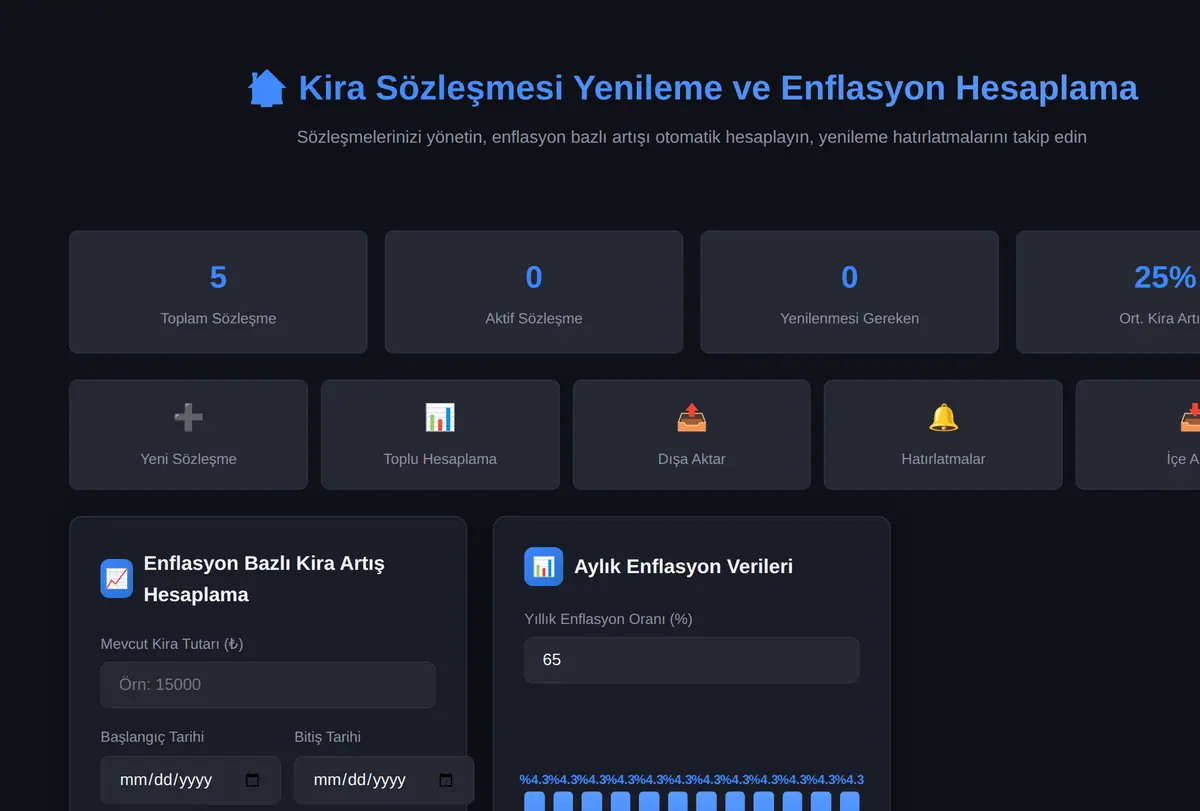This screenshot has width=1200, height=811.
Task: Click the Mevcut Kira Tutarı (₺) label
Action: 172,644
